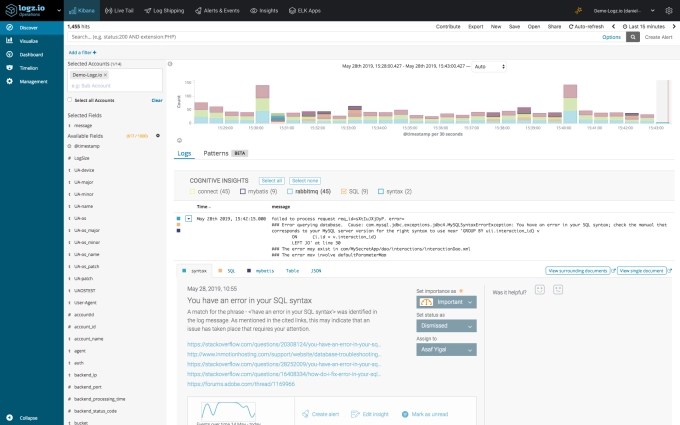Click the search magnifier button
The width and height of the screenshot is (680, 425).
[634, 36]
